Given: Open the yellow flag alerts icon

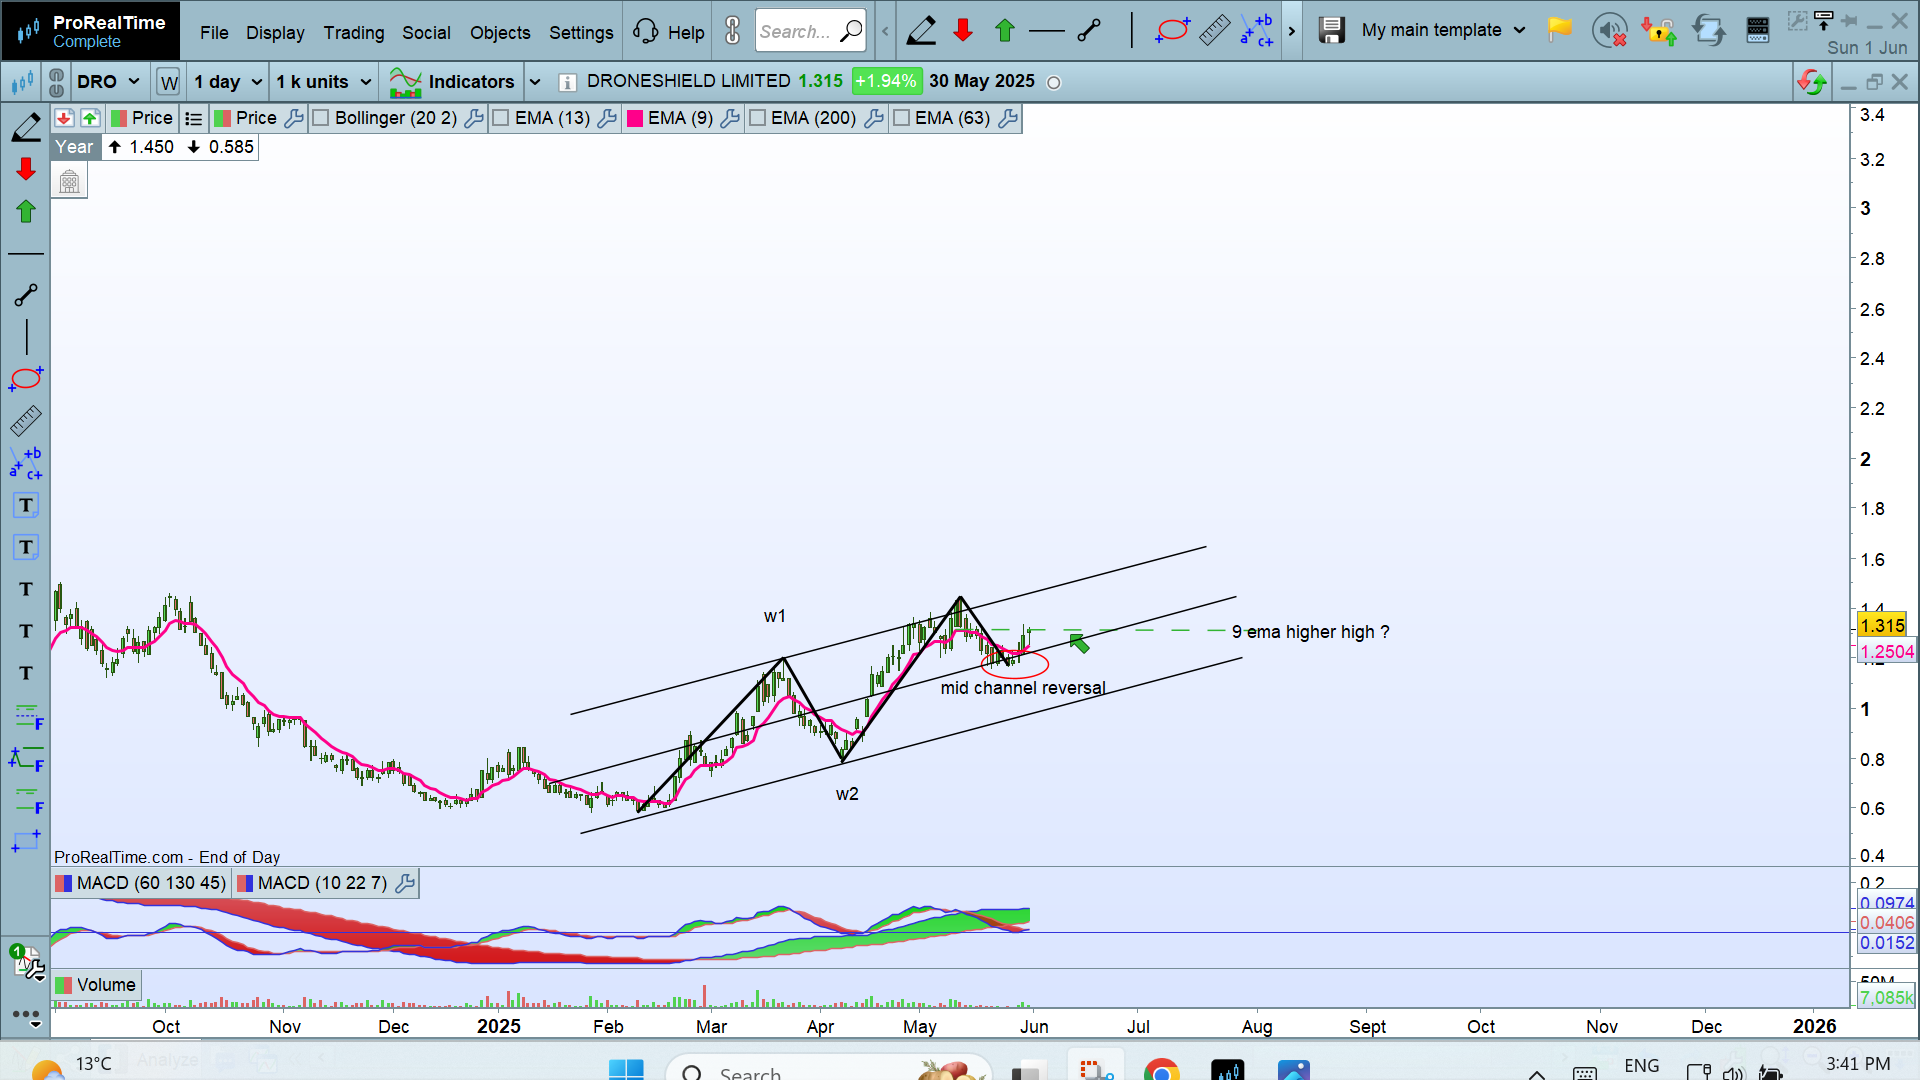Looking at the screenshot, I should tap(1559, 30).
